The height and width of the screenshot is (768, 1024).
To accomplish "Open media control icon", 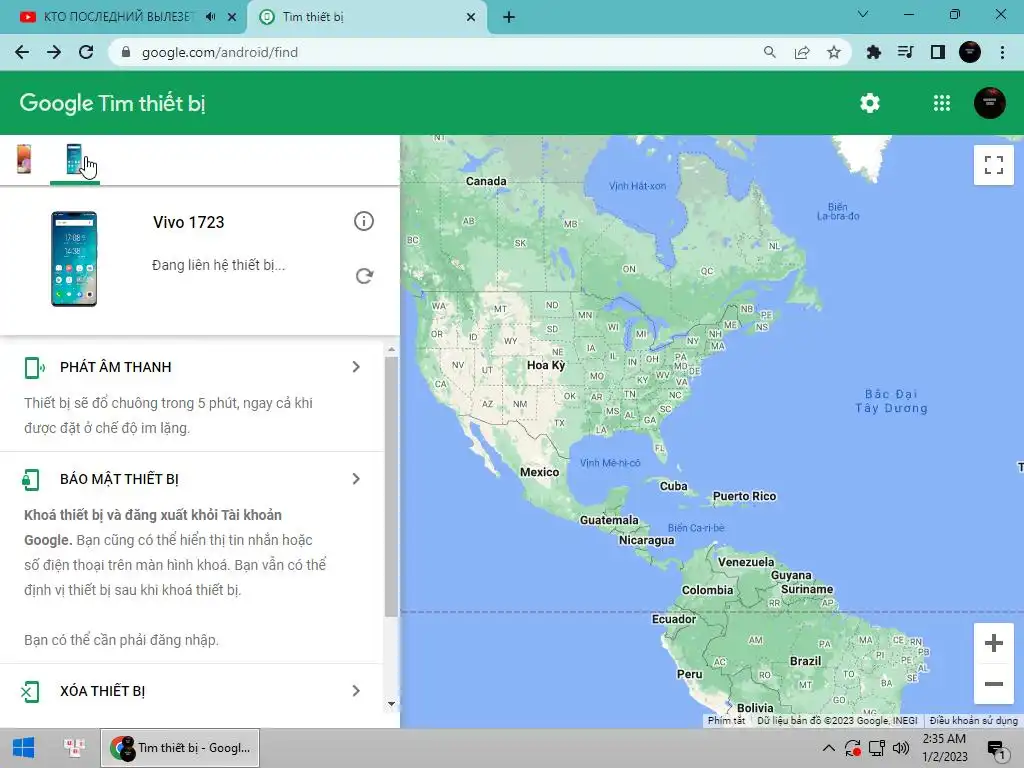I will [905, 52].
